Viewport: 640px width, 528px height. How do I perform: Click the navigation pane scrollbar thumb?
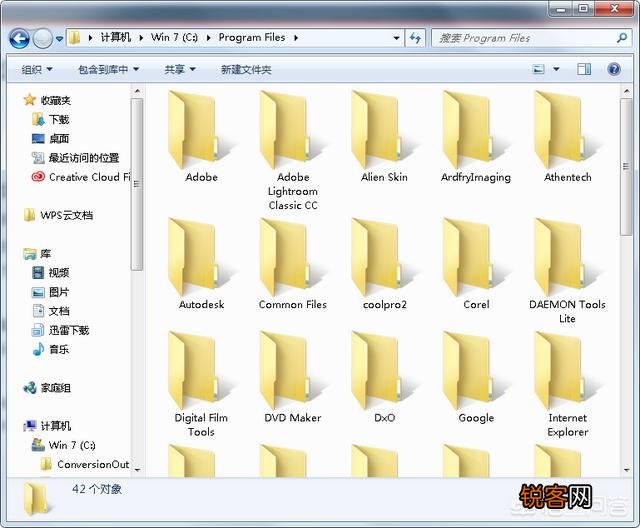[x=137, y=184]
